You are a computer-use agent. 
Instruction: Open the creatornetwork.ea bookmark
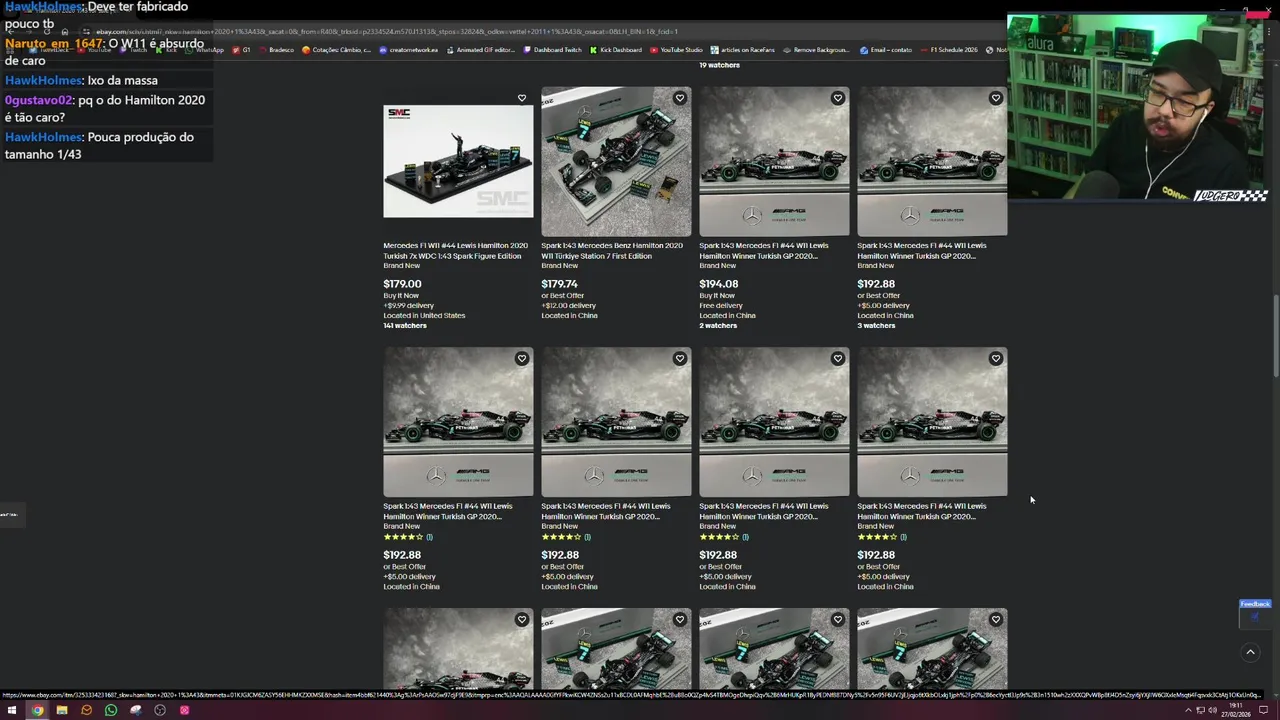tap(409, 50)
